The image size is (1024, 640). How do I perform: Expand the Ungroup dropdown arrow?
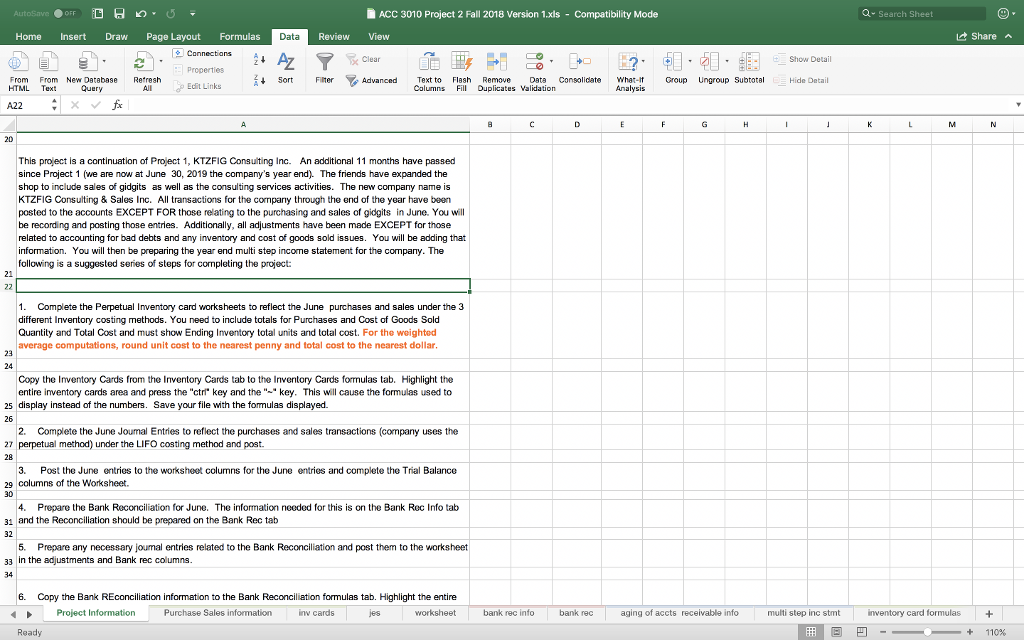[x=728, y=61]
